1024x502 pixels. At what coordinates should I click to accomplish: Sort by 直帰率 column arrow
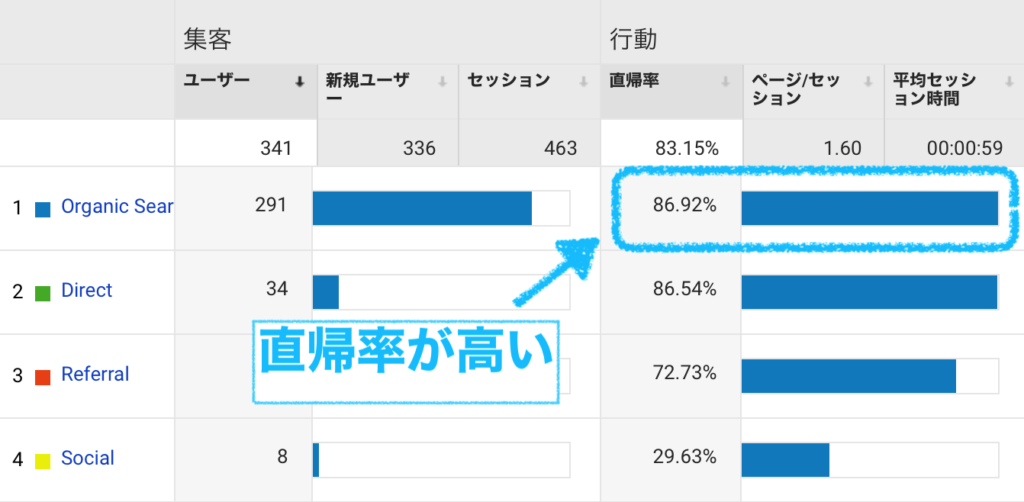[726, 83]
